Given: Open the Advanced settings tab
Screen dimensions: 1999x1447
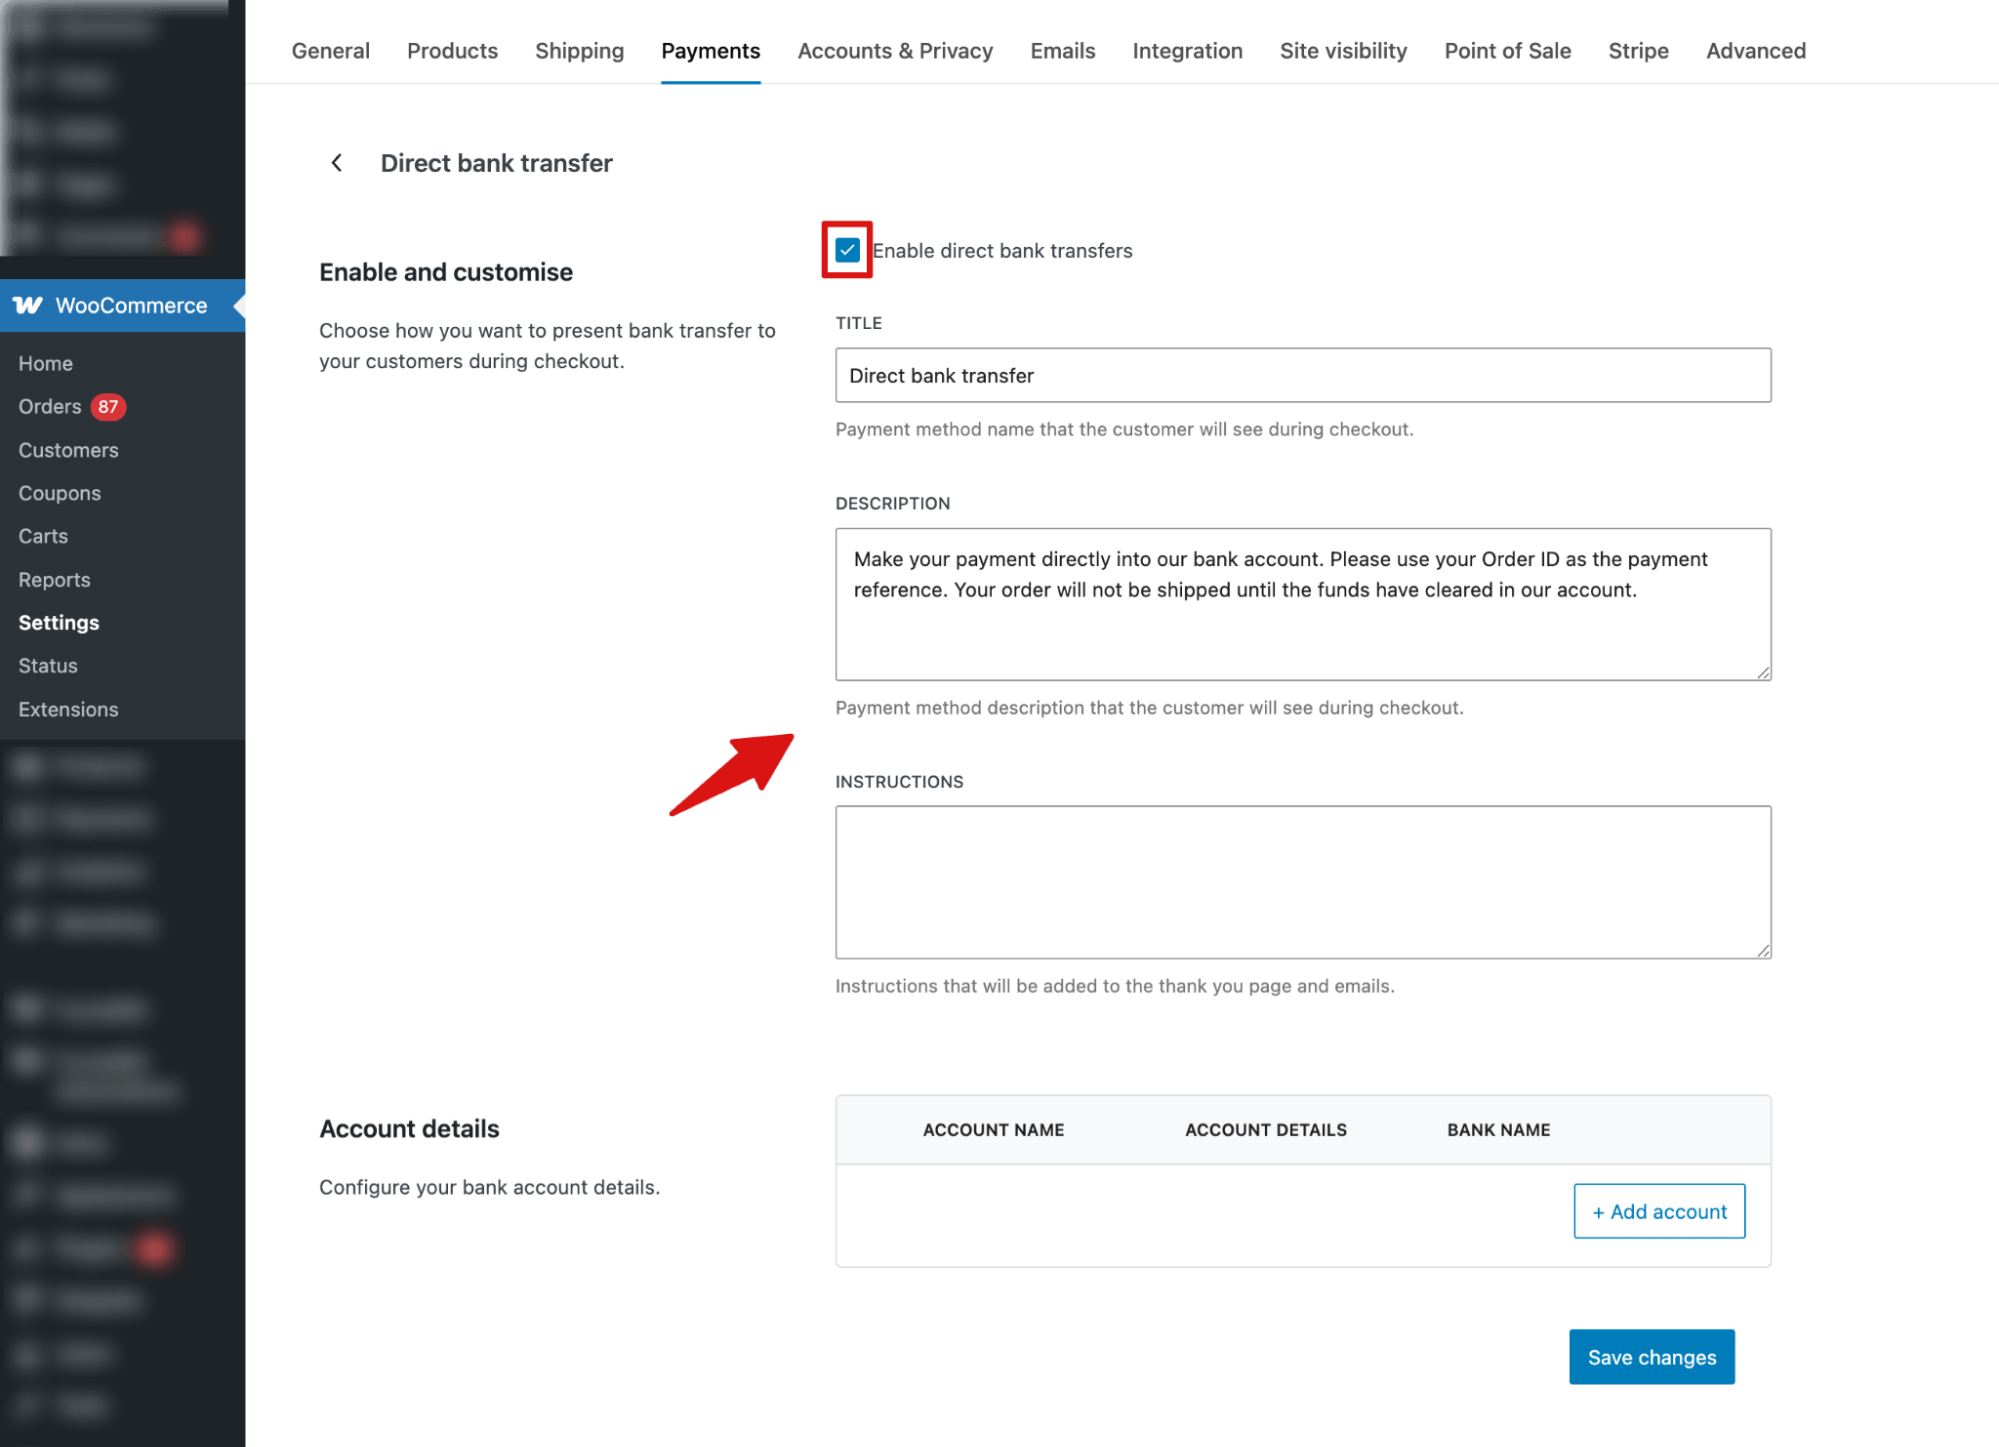Looking at the screenshot, I should [1755, 50].
